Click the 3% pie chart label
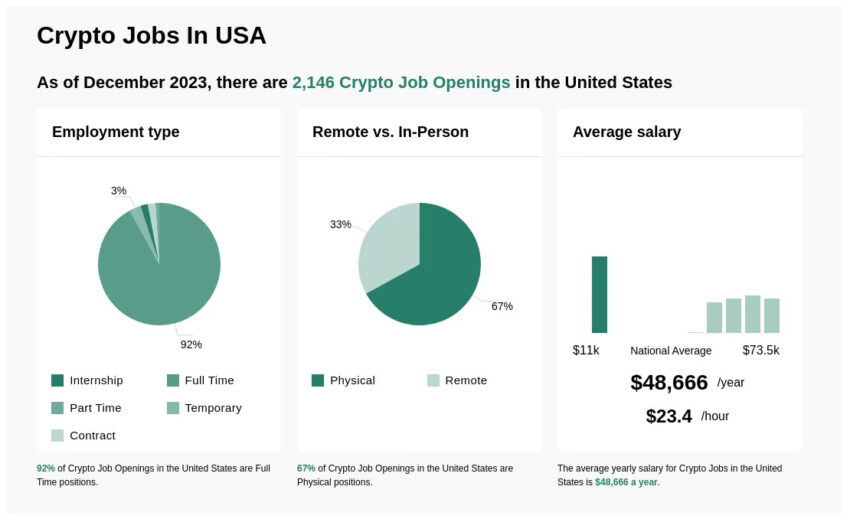The width and height of the screenshot is (850, 532). pyautogui.click(x=119, y=191)
